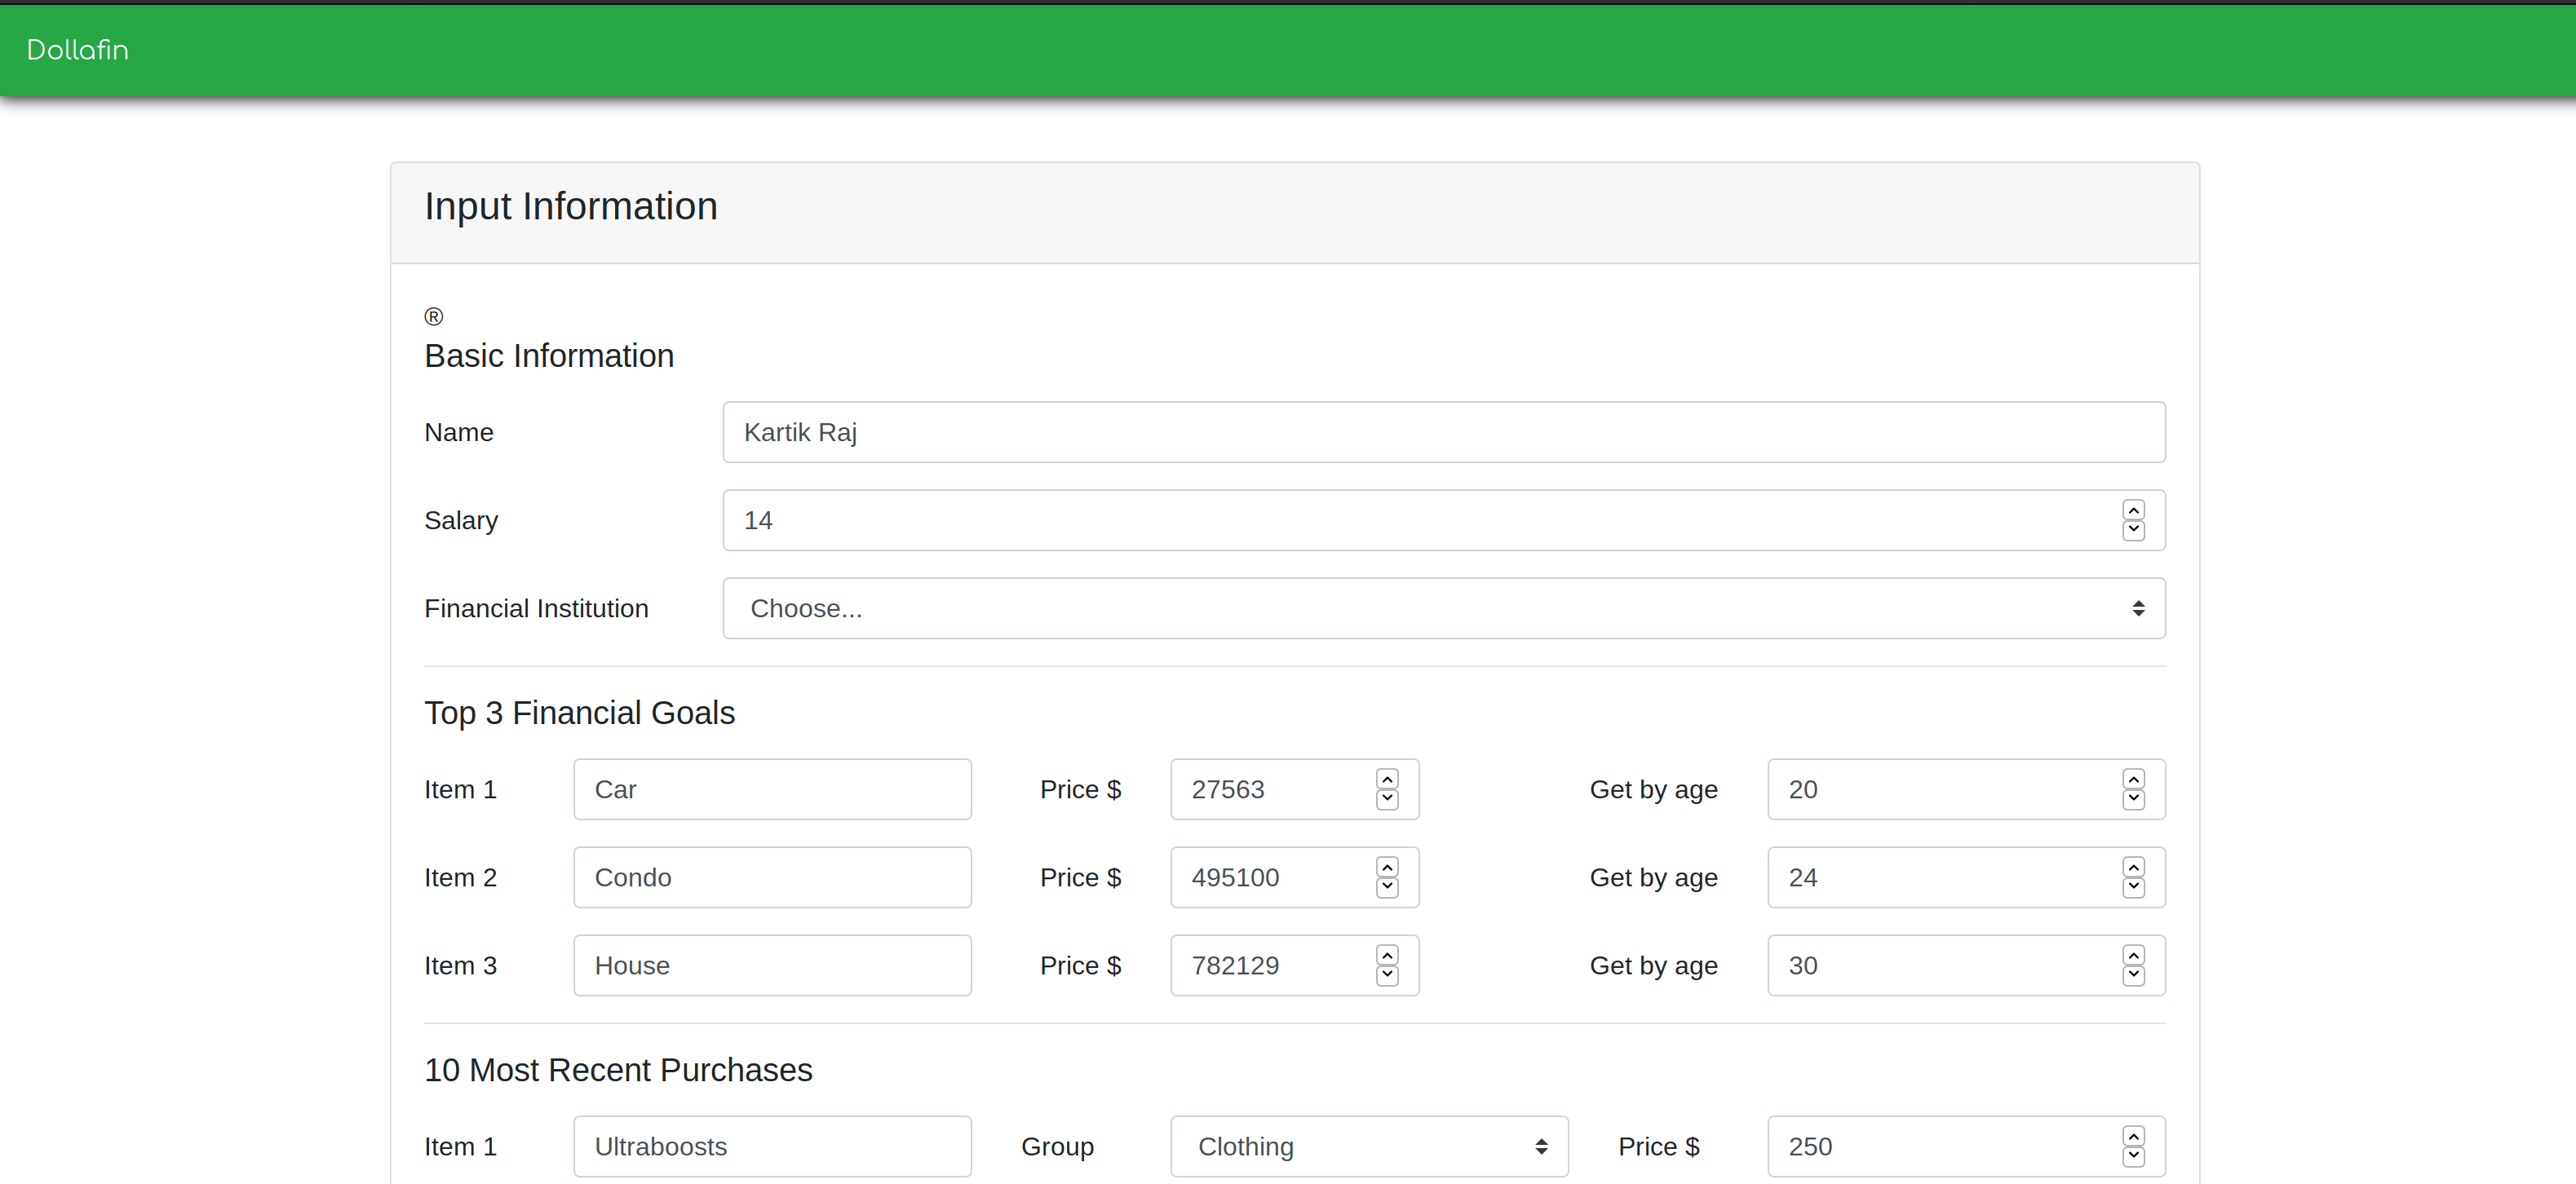This screenshot has height=1184, width=2576.
Task: Click up arrow on Ultraboosts price
Action: click(2133, 1136)
